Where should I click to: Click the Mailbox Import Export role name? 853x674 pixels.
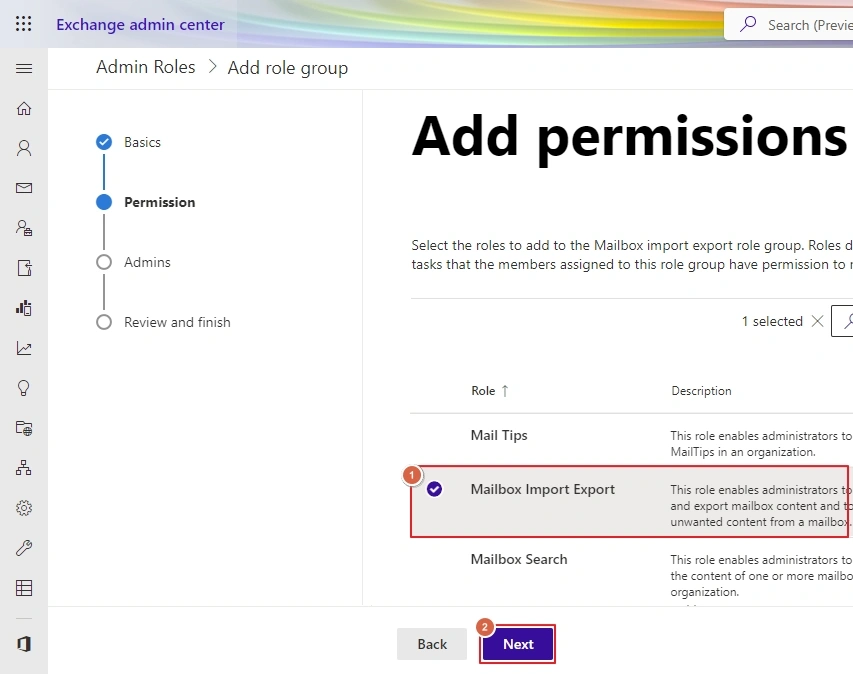(542, 489)
